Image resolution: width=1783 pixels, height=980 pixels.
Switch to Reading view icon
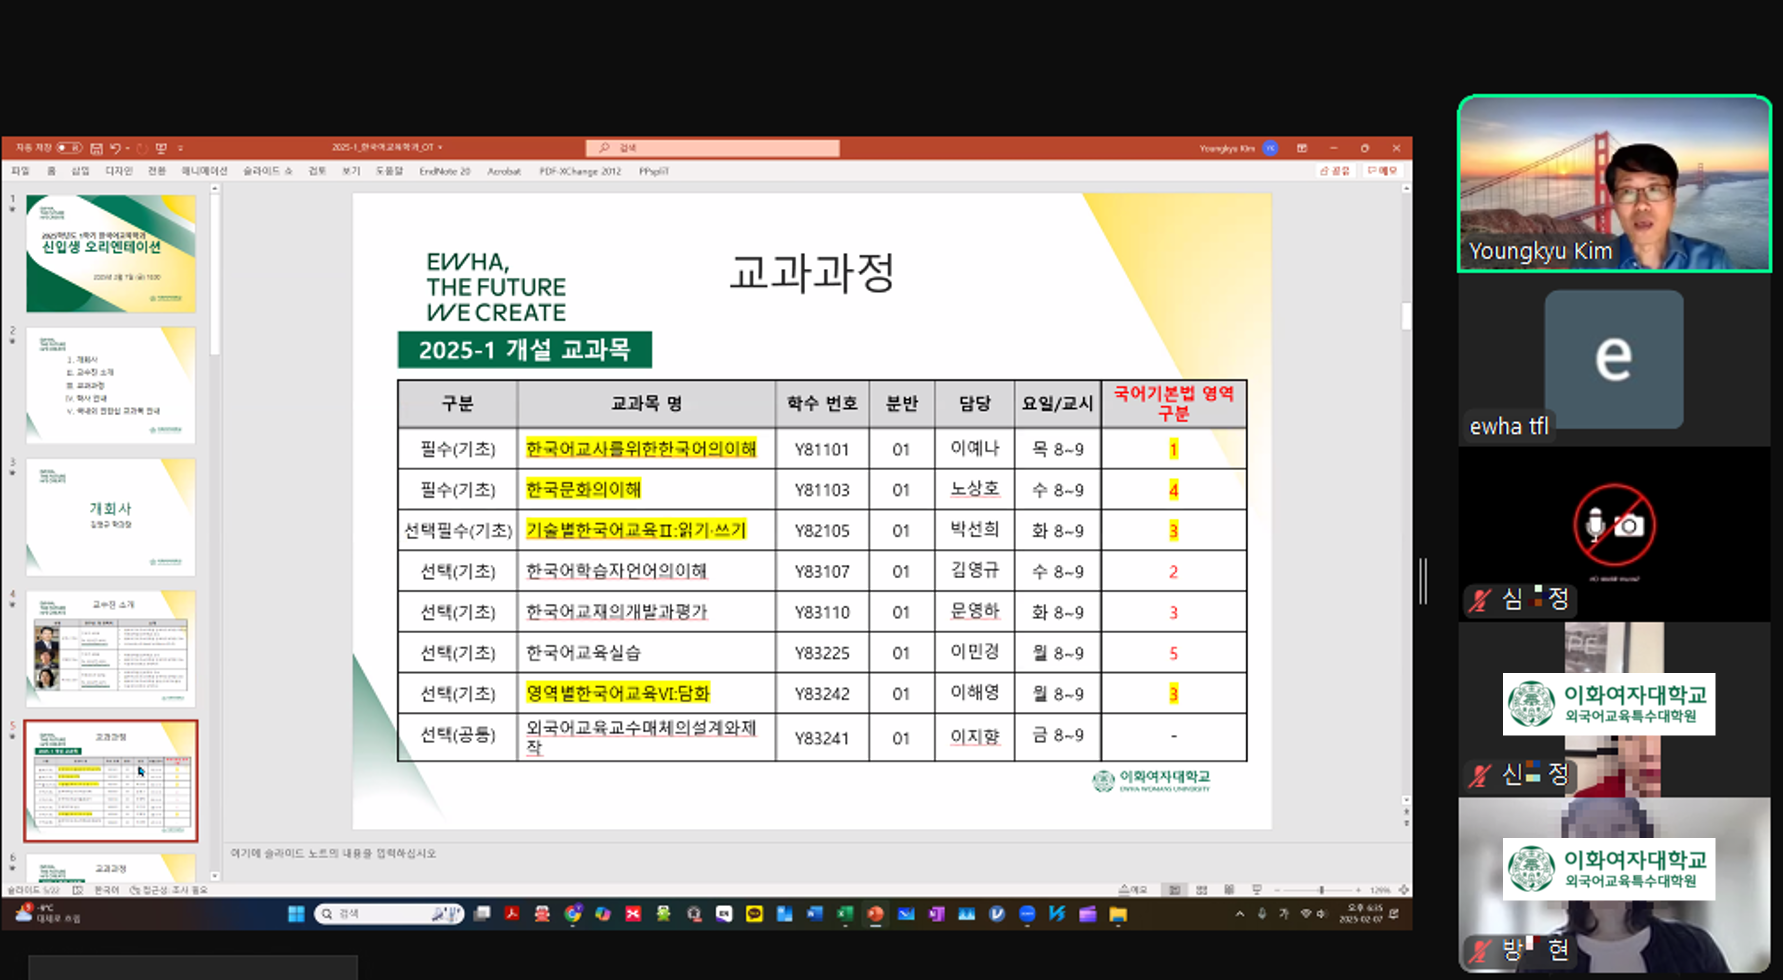click(1229, 890)
